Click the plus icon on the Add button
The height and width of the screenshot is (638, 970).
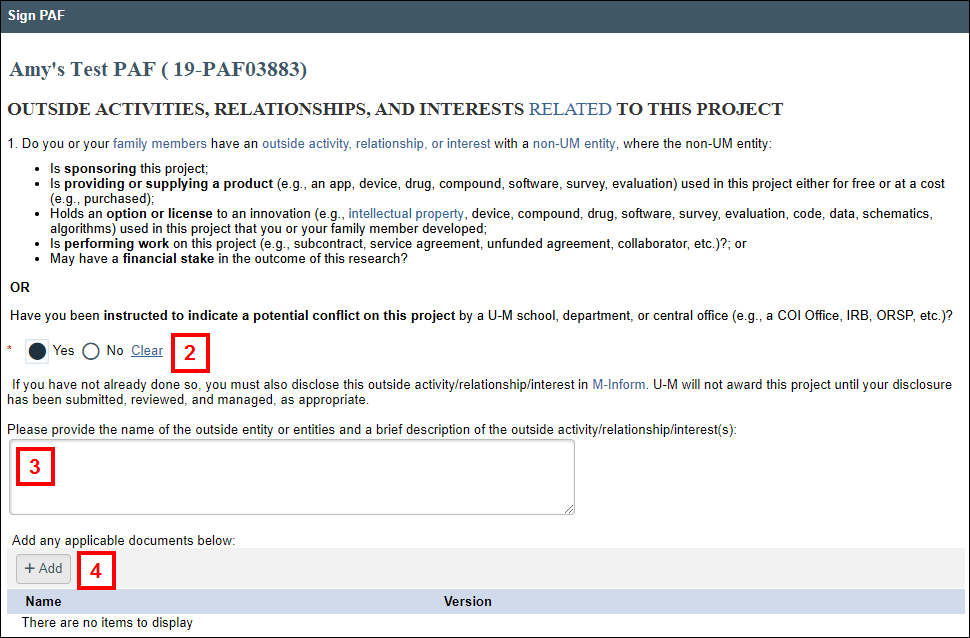pos(28,568)
